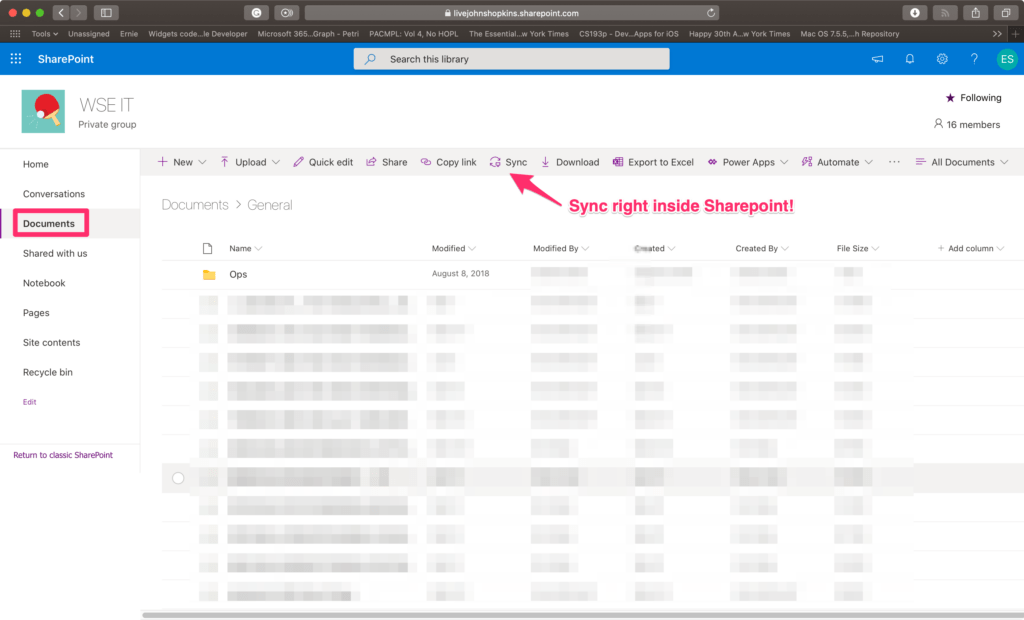This screenshot has width=1024, height=620.
Task: Open the Name column header menu
Action: [x=246, y=248]
